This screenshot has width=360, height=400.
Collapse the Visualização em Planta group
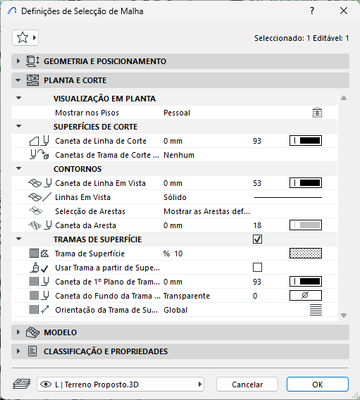click(19, 98)
